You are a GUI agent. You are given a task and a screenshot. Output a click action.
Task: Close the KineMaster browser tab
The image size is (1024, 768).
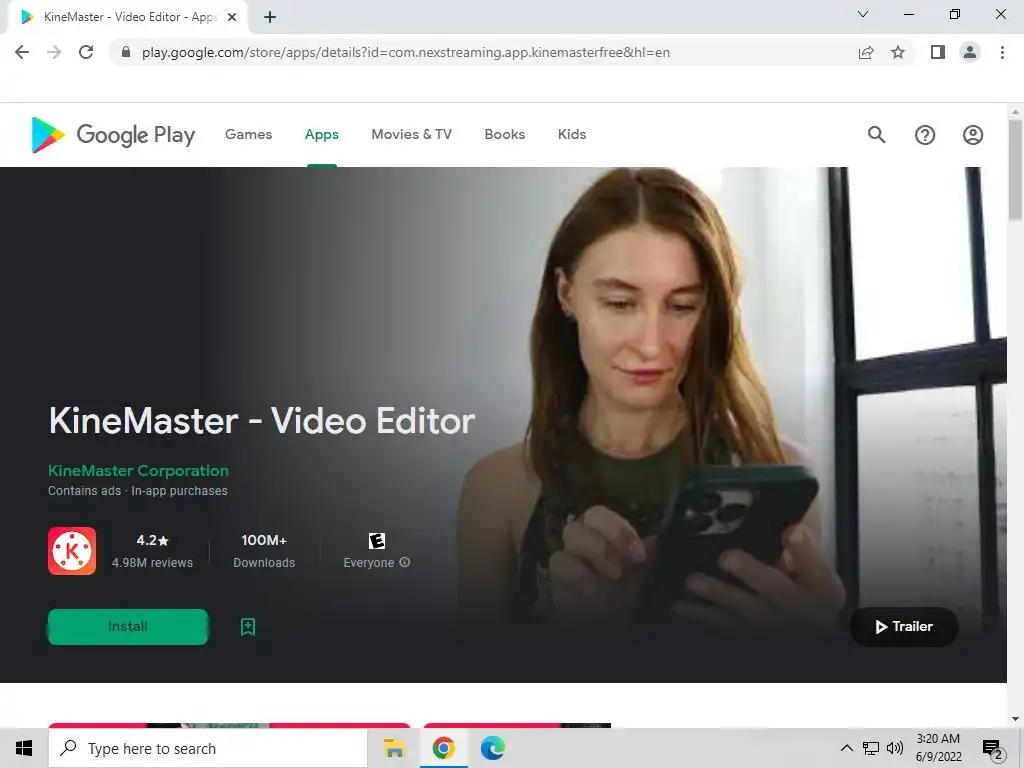[232, 17]
